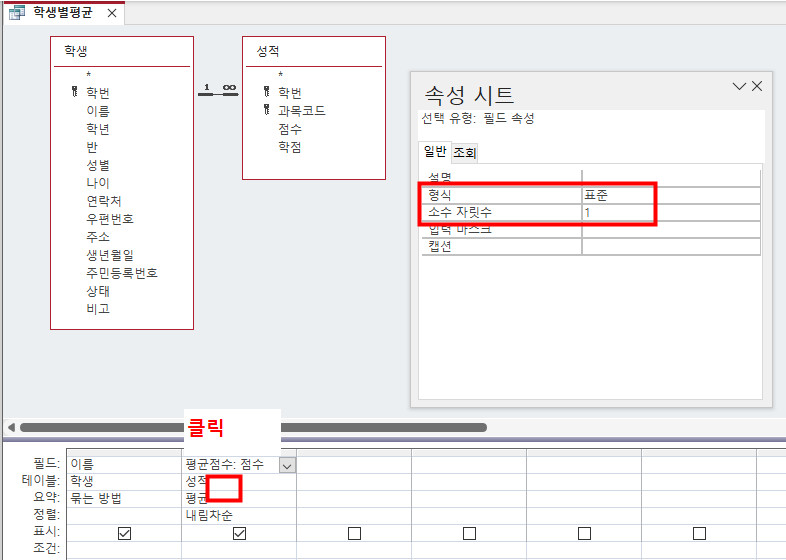Click the key icon beside 과목코드 in 성적 table

tap(266, 111)
